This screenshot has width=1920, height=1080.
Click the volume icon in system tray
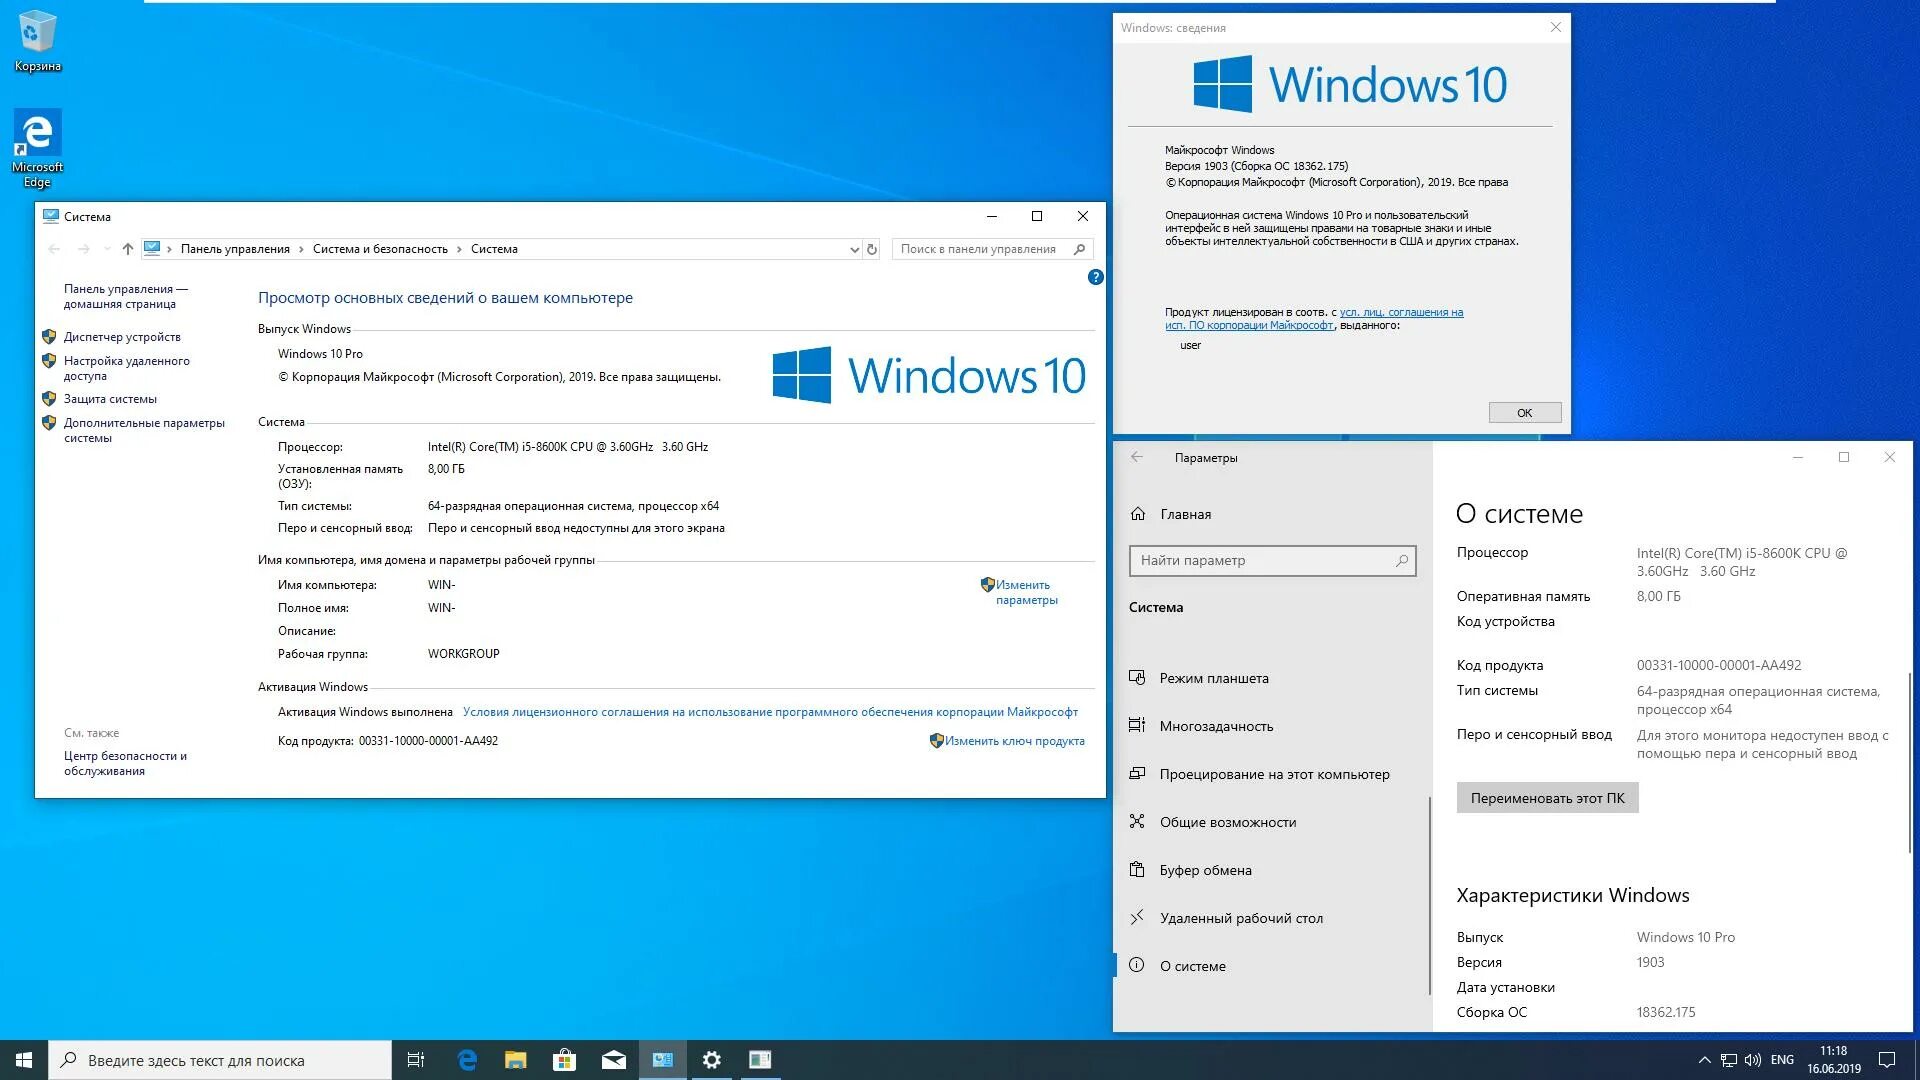(x=1752, y=1060)
